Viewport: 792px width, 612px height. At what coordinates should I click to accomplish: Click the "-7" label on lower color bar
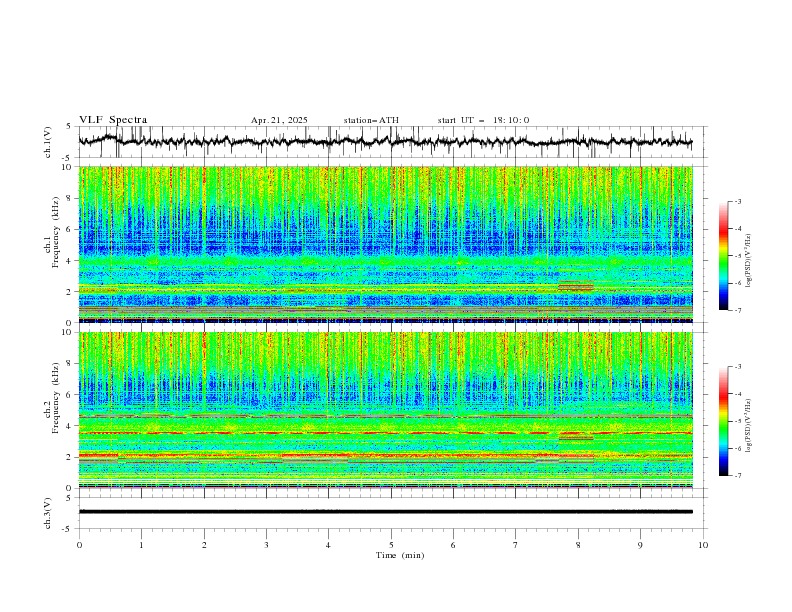pos(737,475)
